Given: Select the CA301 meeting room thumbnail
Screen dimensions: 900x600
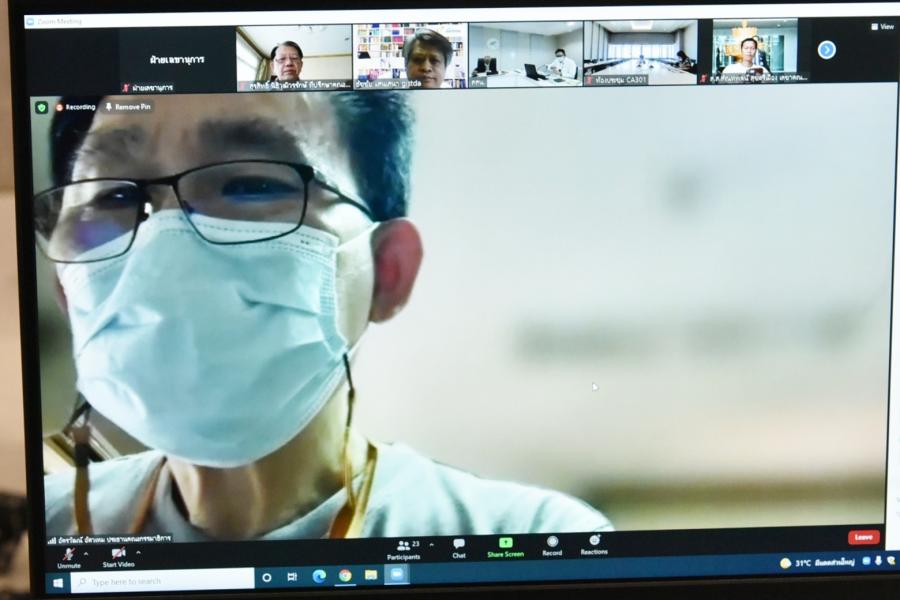Looking at the screenshot, I should point(640,54).
